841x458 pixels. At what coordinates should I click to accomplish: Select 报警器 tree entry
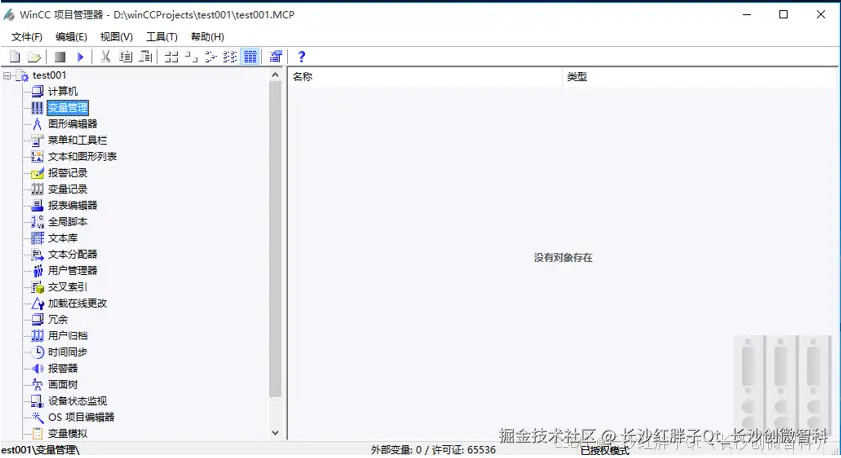click(x=63, y=368)
